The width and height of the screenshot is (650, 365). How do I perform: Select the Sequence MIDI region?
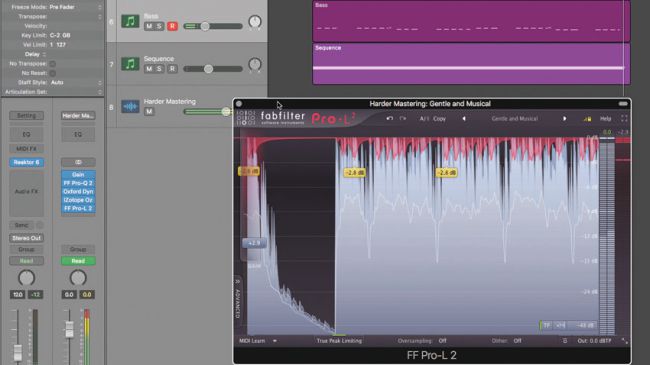point(471,64)
